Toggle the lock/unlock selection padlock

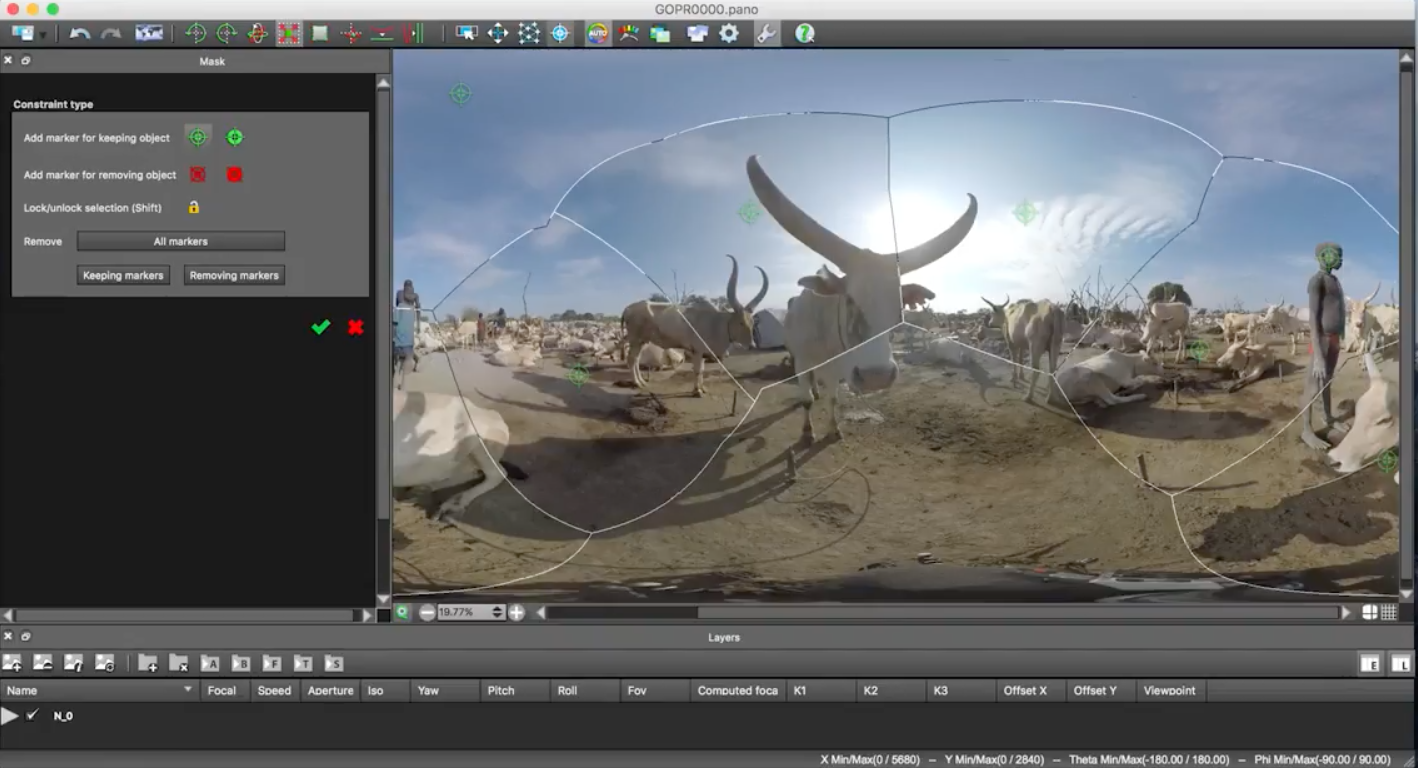(x=194, y=208)
